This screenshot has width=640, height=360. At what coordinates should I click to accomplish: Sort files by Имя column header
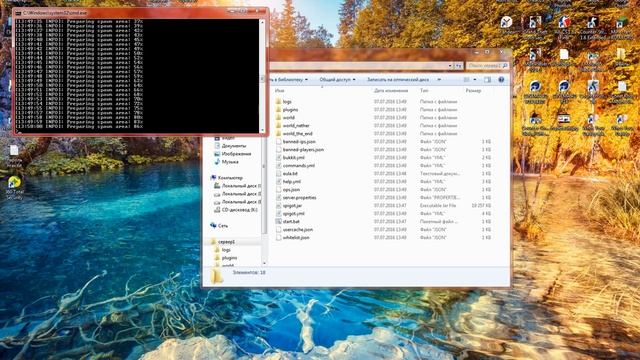click(x=280, y=91)
